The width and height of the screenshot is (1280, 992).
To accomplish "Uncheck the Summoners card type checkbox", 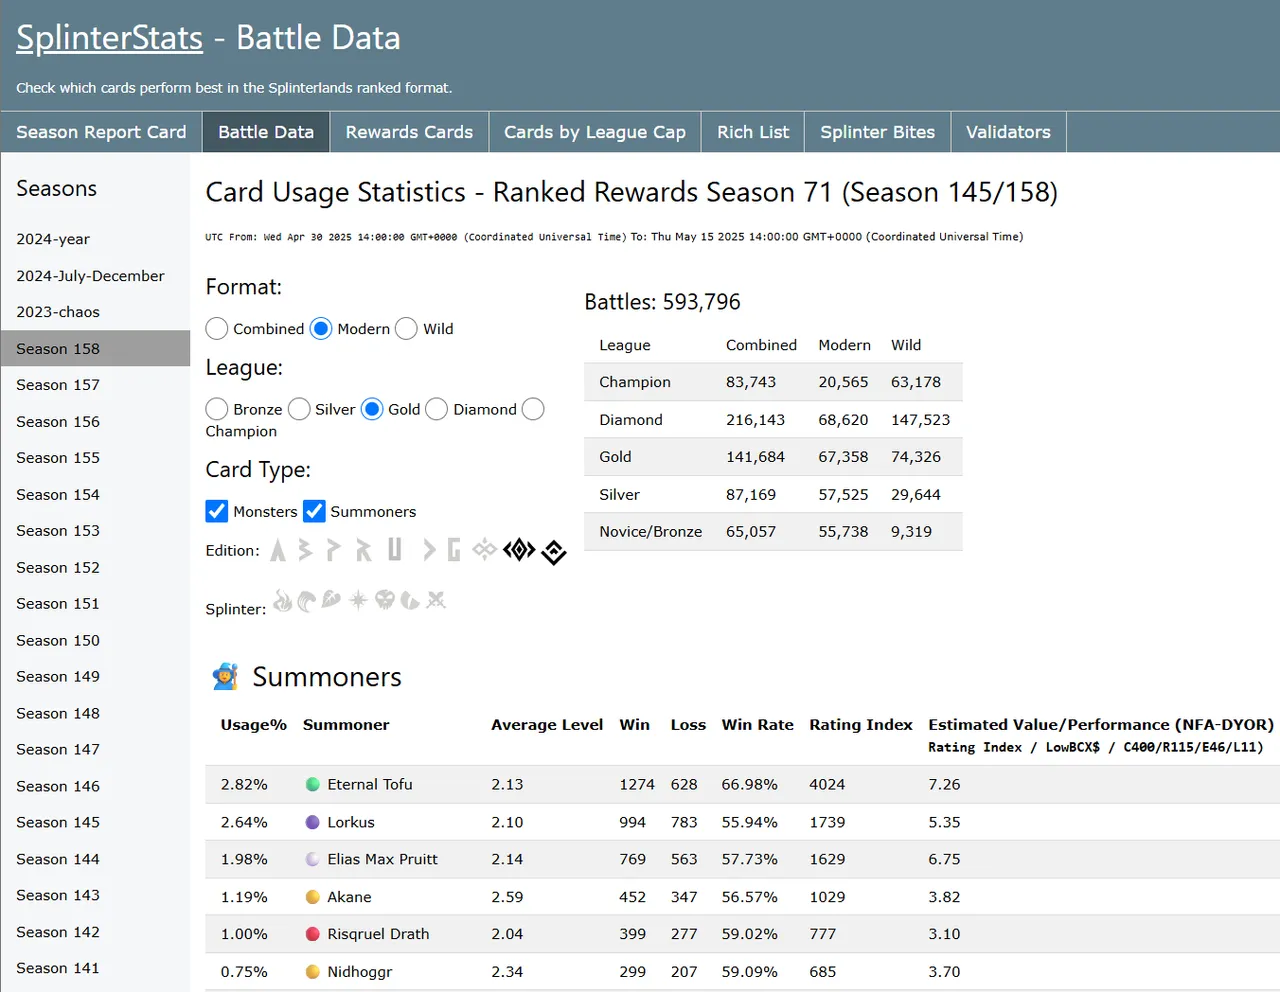I will click(314, 511).
